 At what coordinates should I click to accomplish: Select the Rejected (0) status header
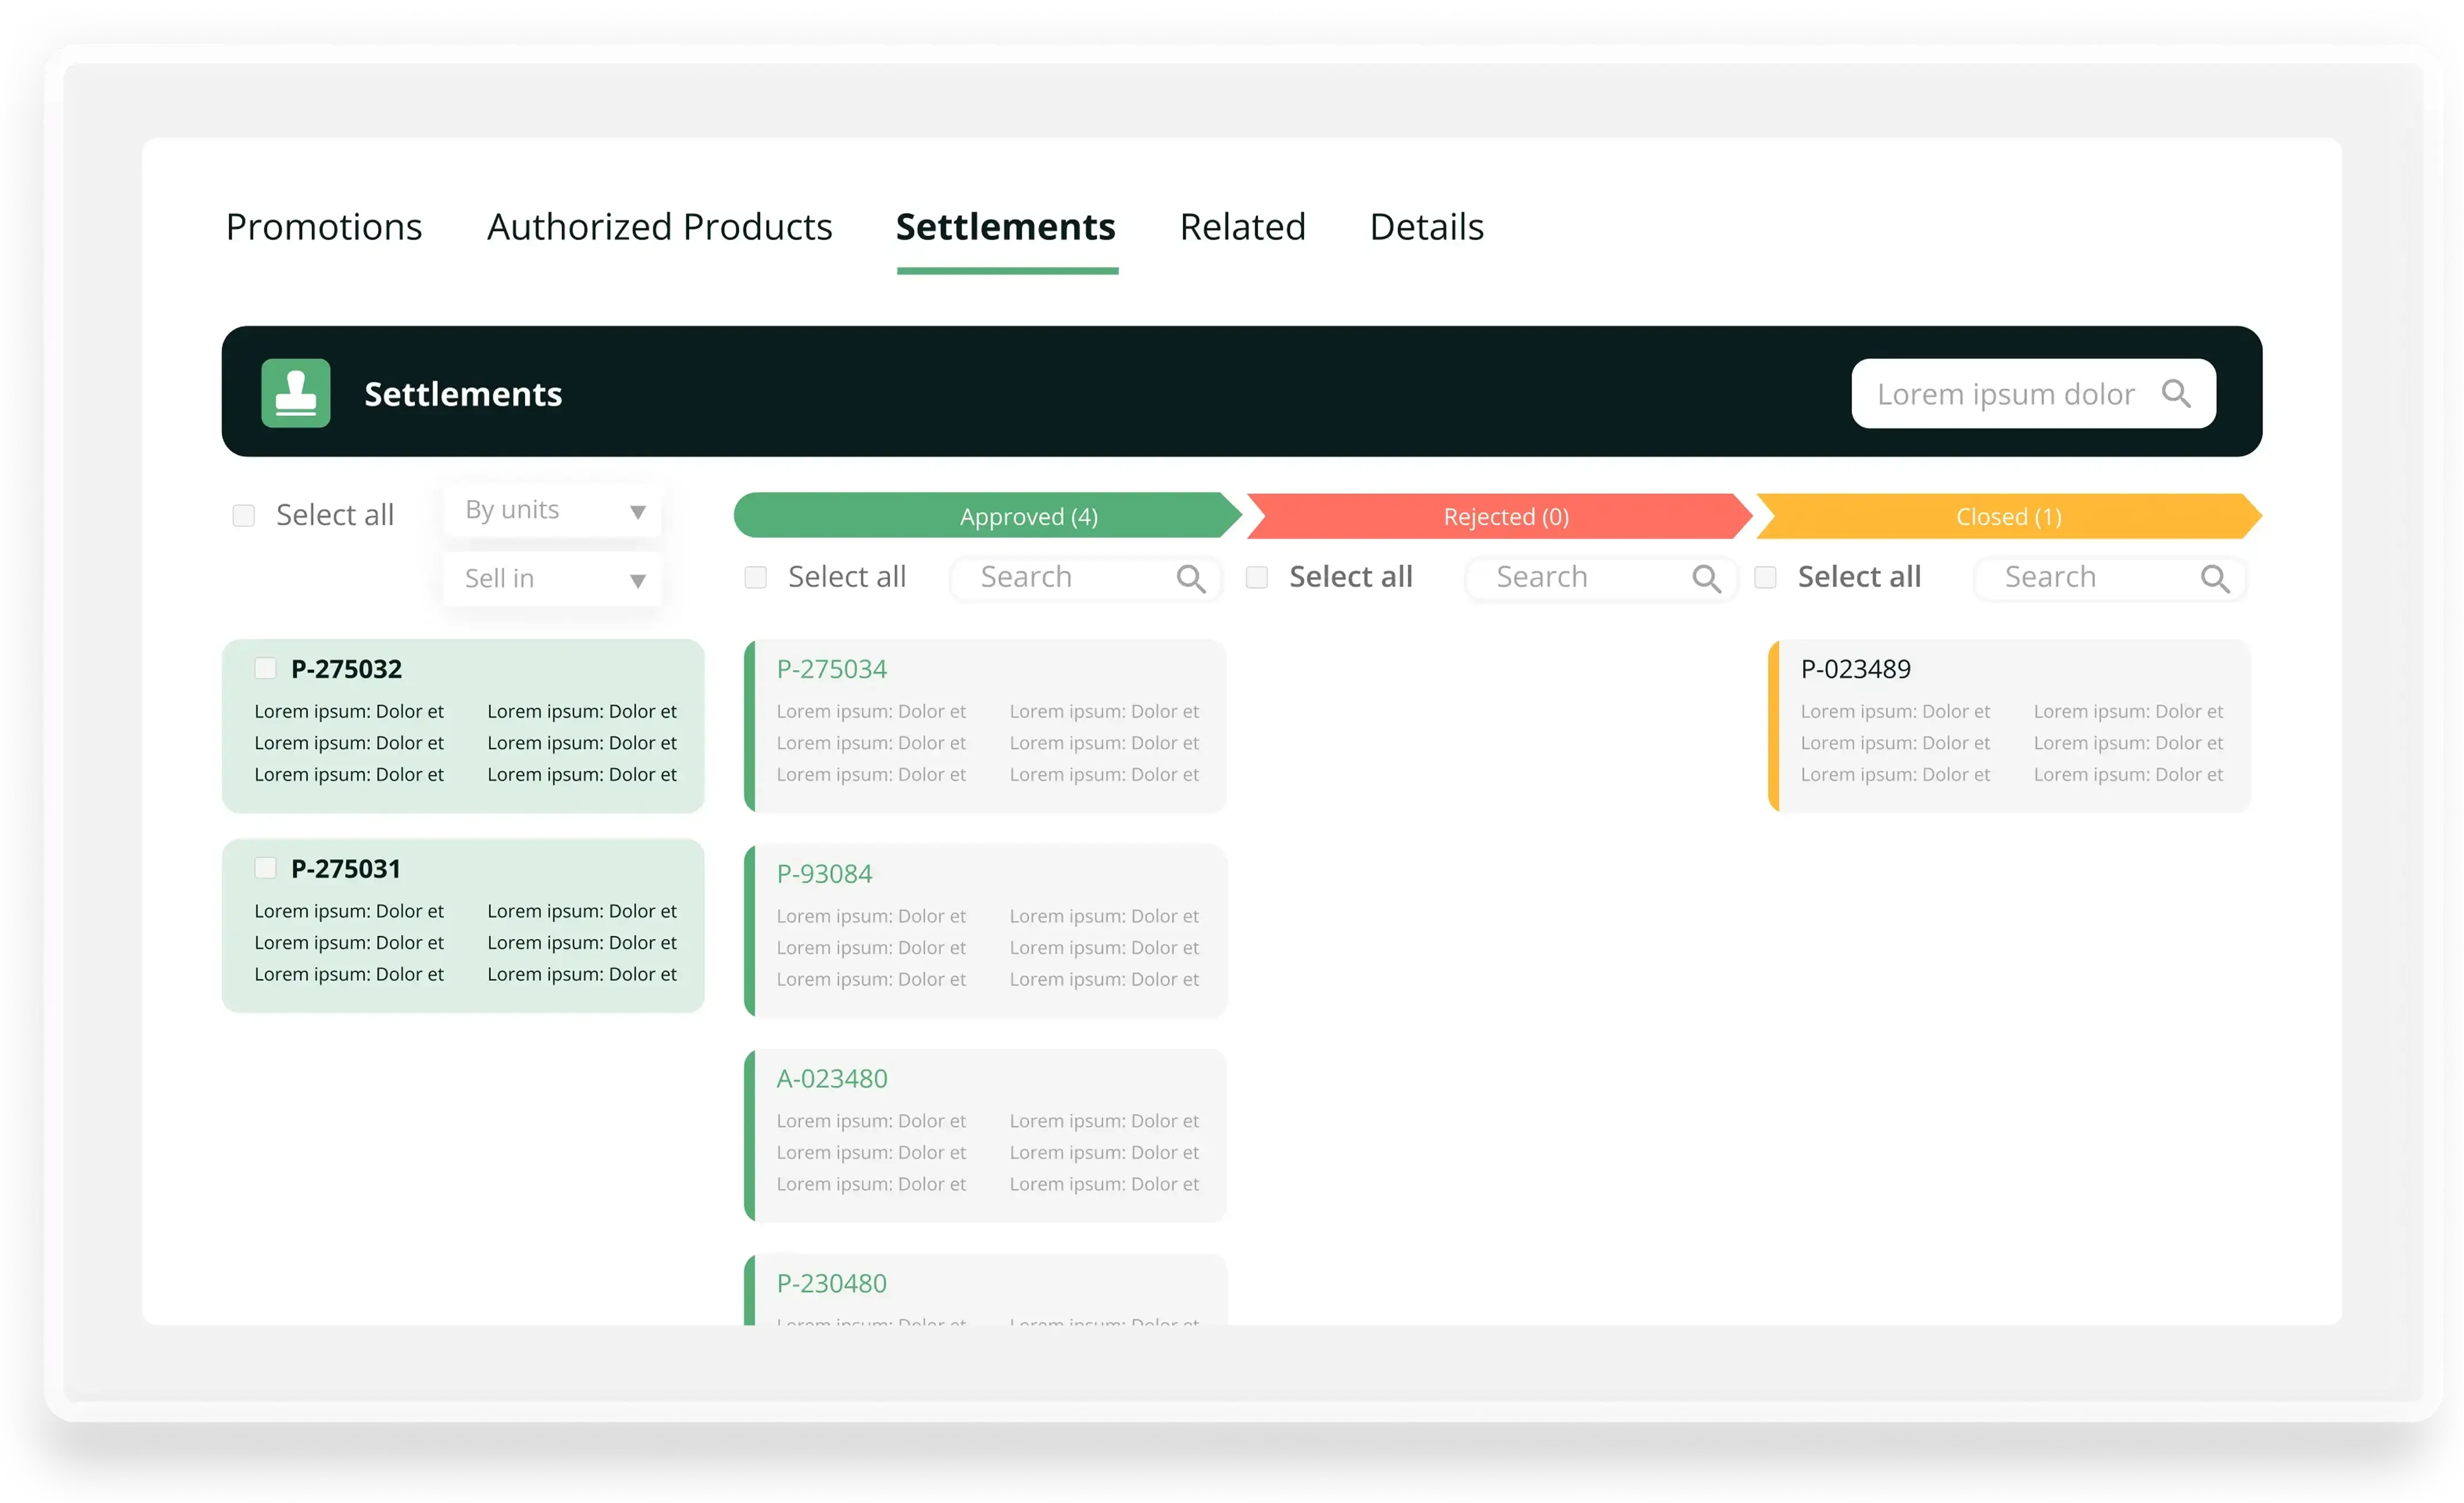click(x=1504, y=516)
